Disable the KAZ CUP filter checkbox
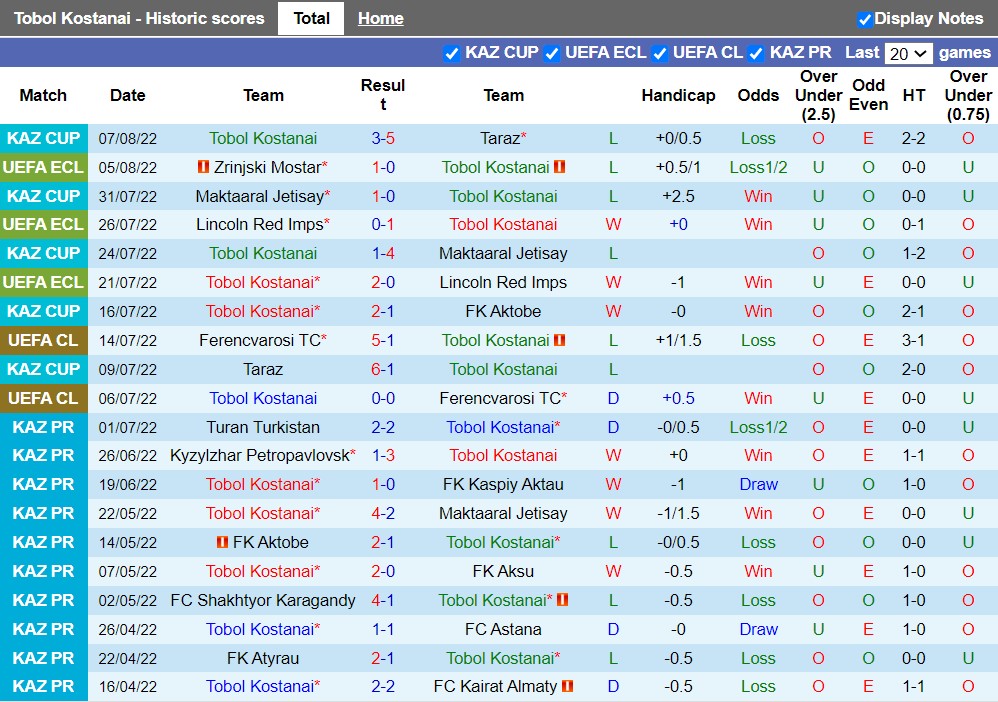Screen dimensions: 998x702 [453, 52]
